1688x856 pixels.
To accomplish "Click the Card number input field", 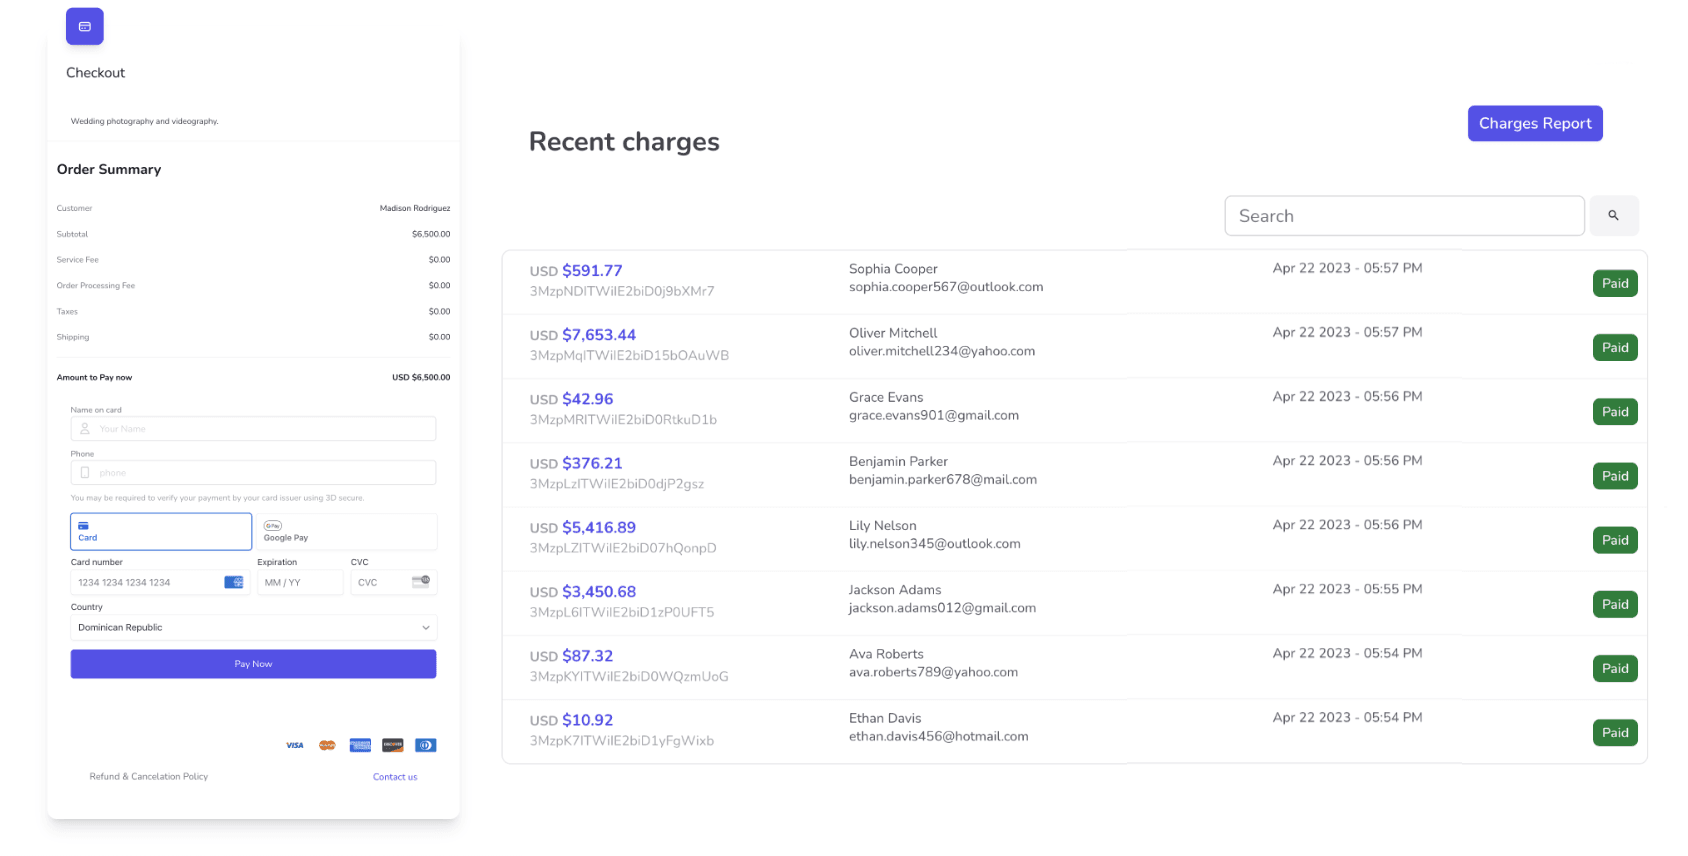I will [x=150, y=582].
